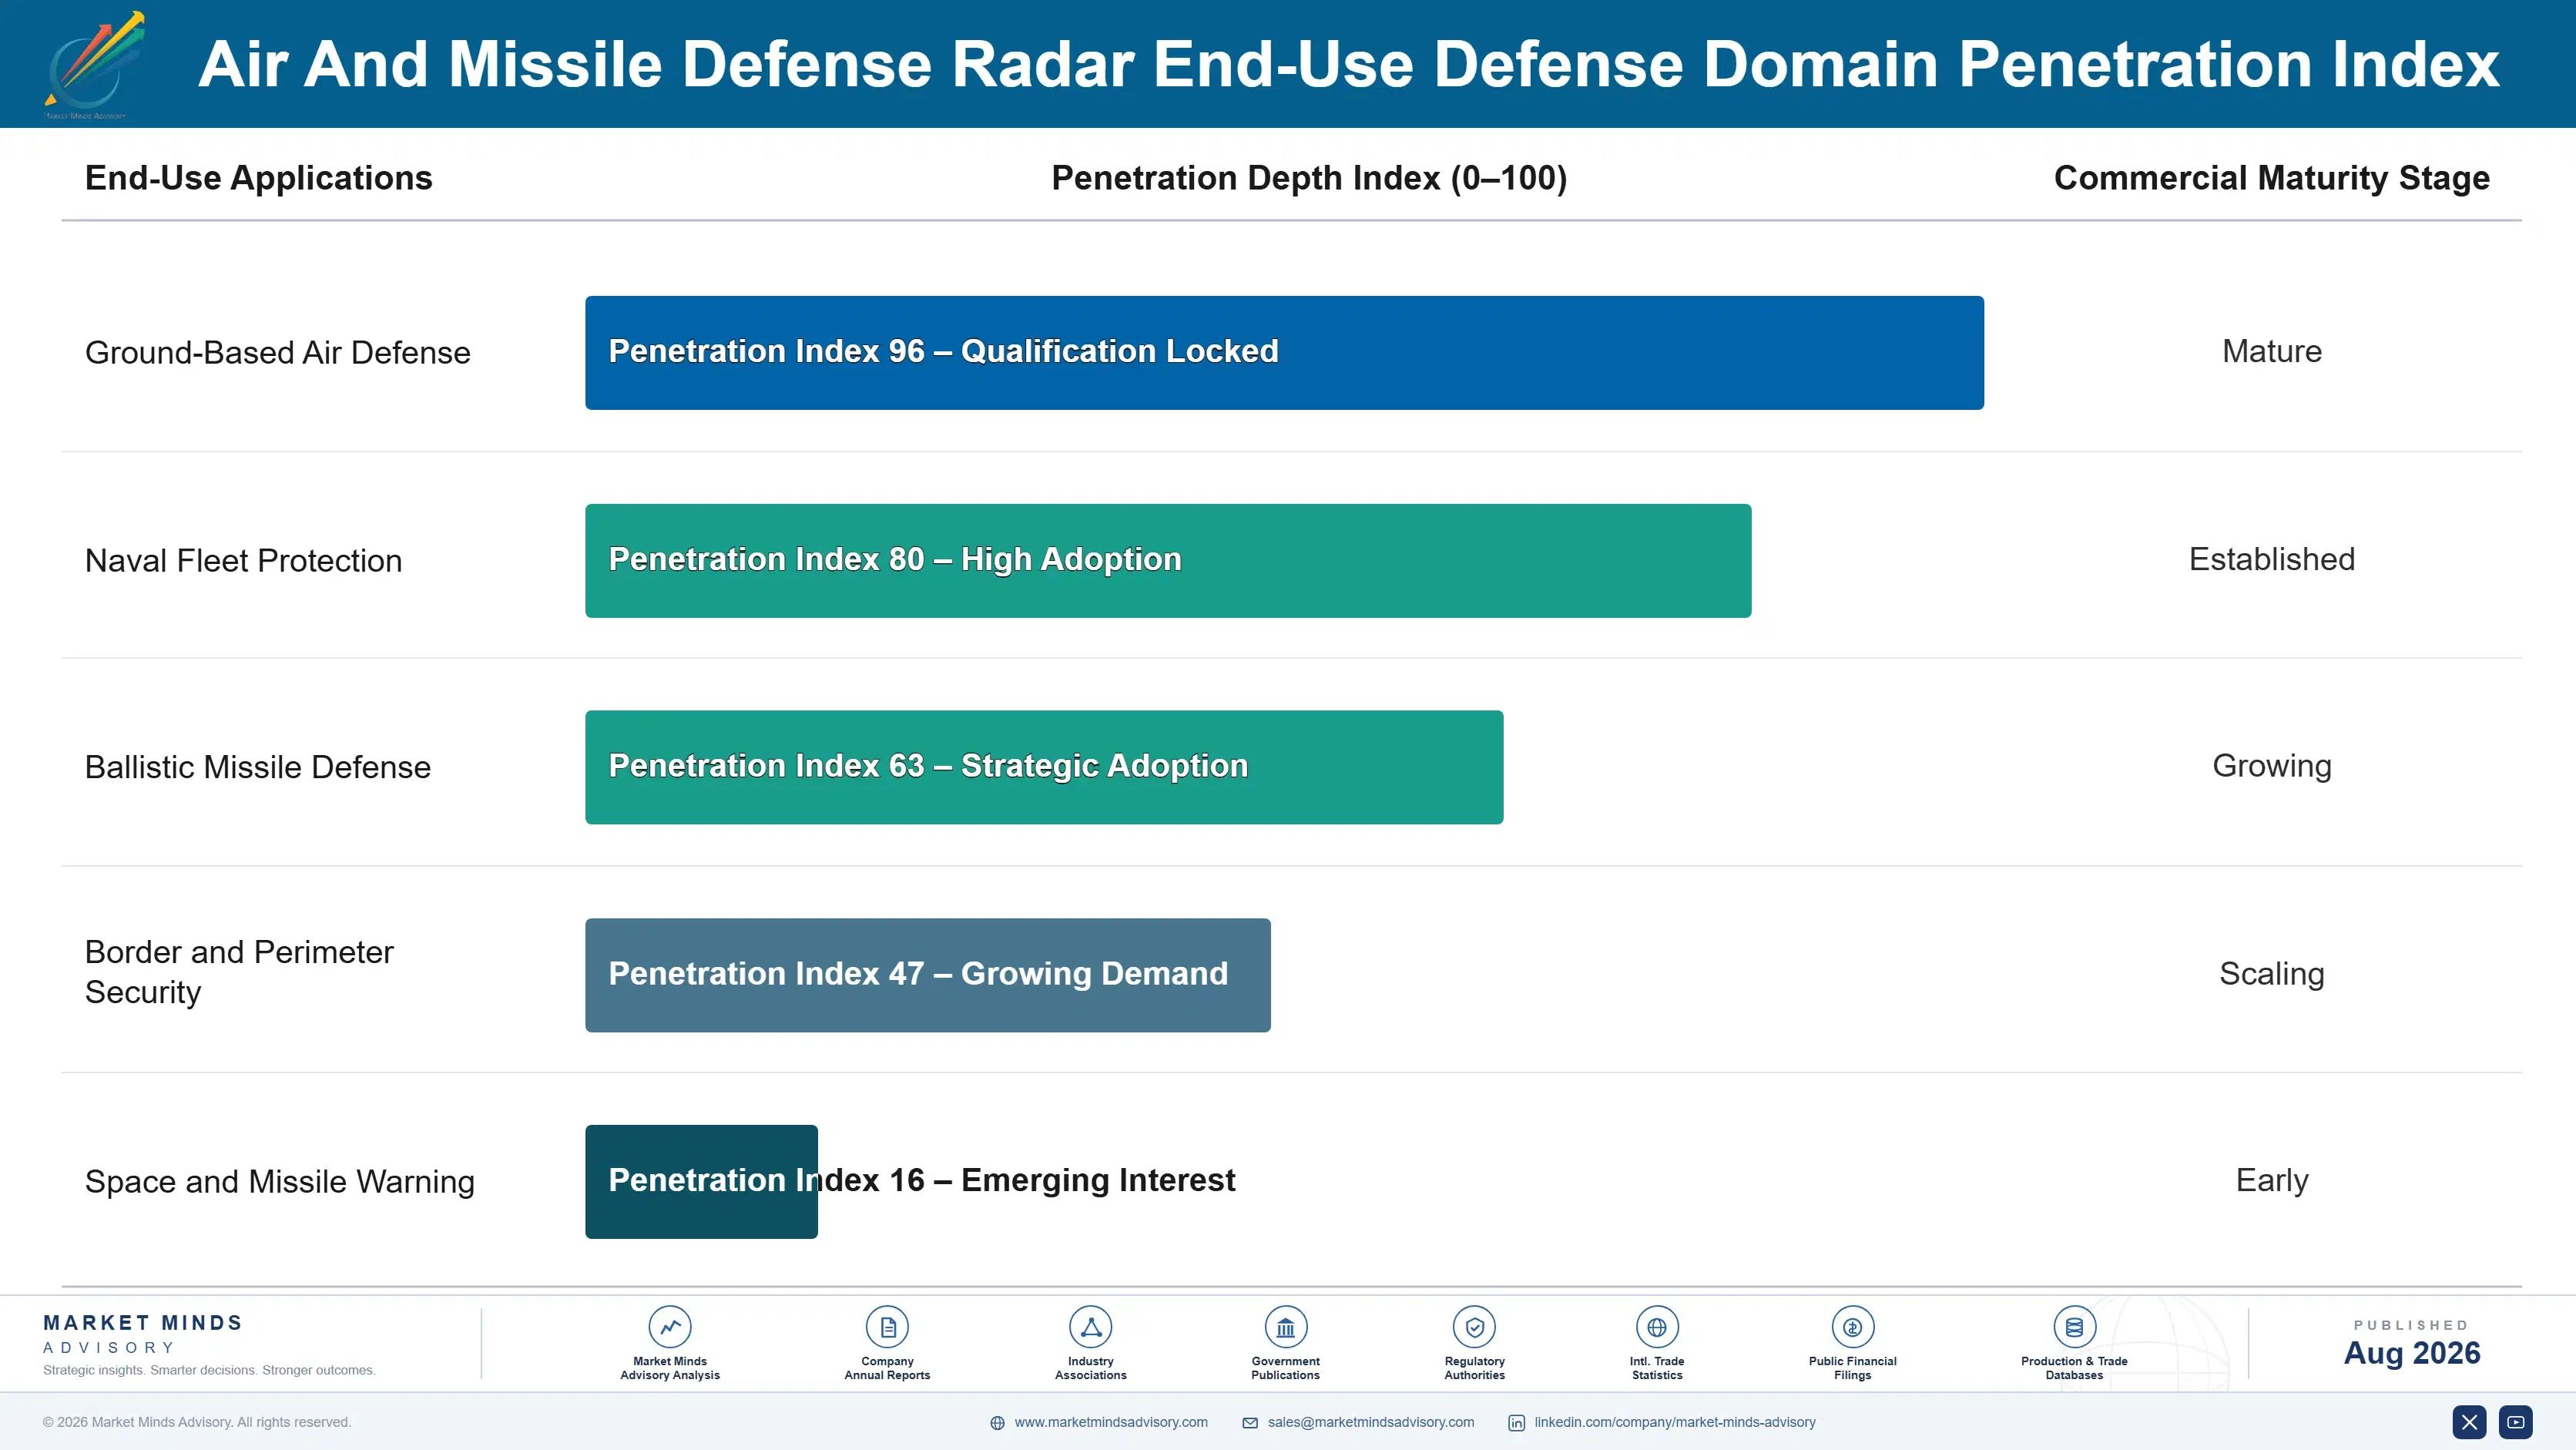Click sales@marketmindsadvisory.com email link
The height and width of the screenshot is (1450, 2576).
tap(1371, 1422)
